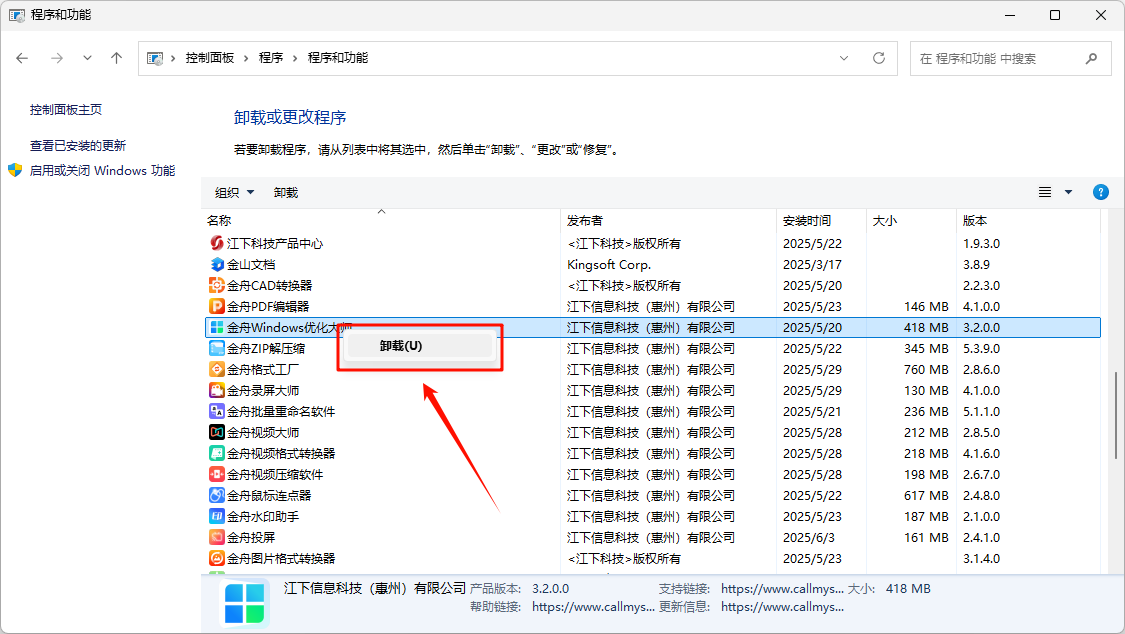Click the 760 MB size cell

point(926,369)
